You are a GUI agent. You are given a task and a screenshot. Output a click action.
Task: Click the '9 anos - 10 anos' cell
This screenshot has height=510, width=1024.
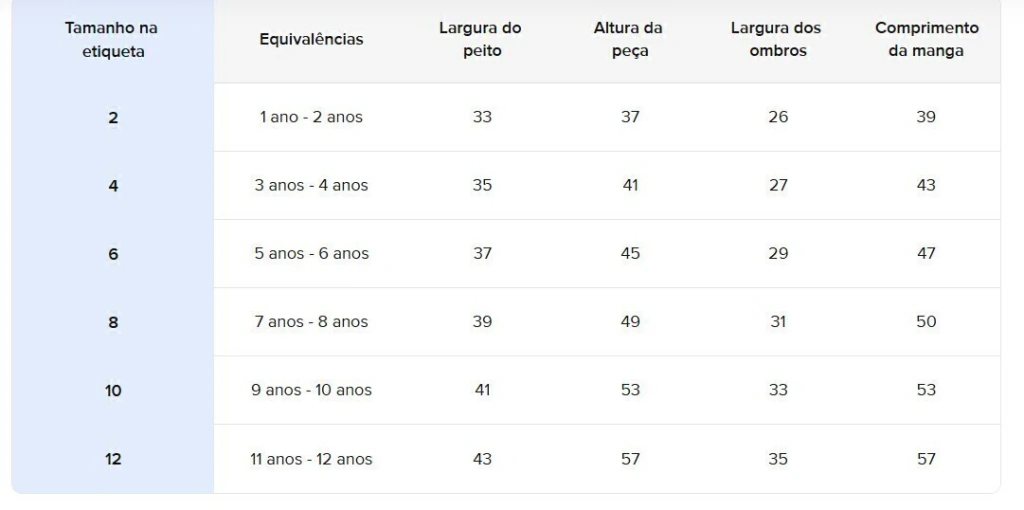[312, 390]
